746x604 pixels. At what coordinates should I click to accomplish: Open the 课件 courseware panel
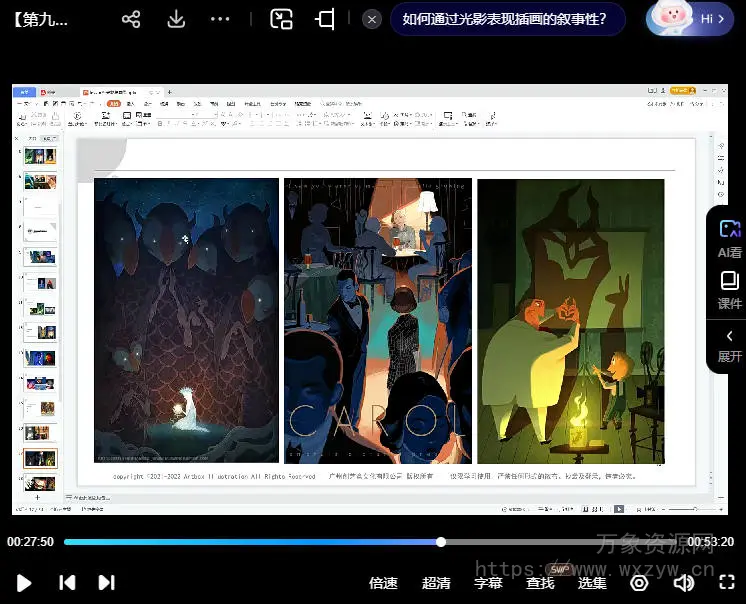729,291
